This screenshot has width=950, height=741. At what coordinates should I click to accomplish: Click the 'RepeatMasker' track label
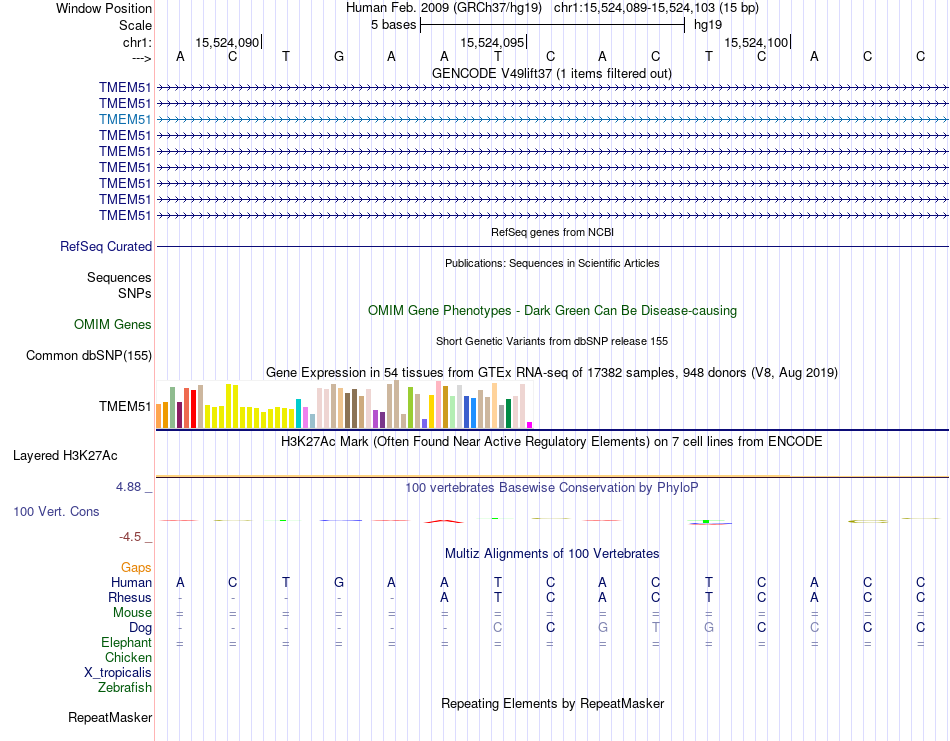[110, 717]
